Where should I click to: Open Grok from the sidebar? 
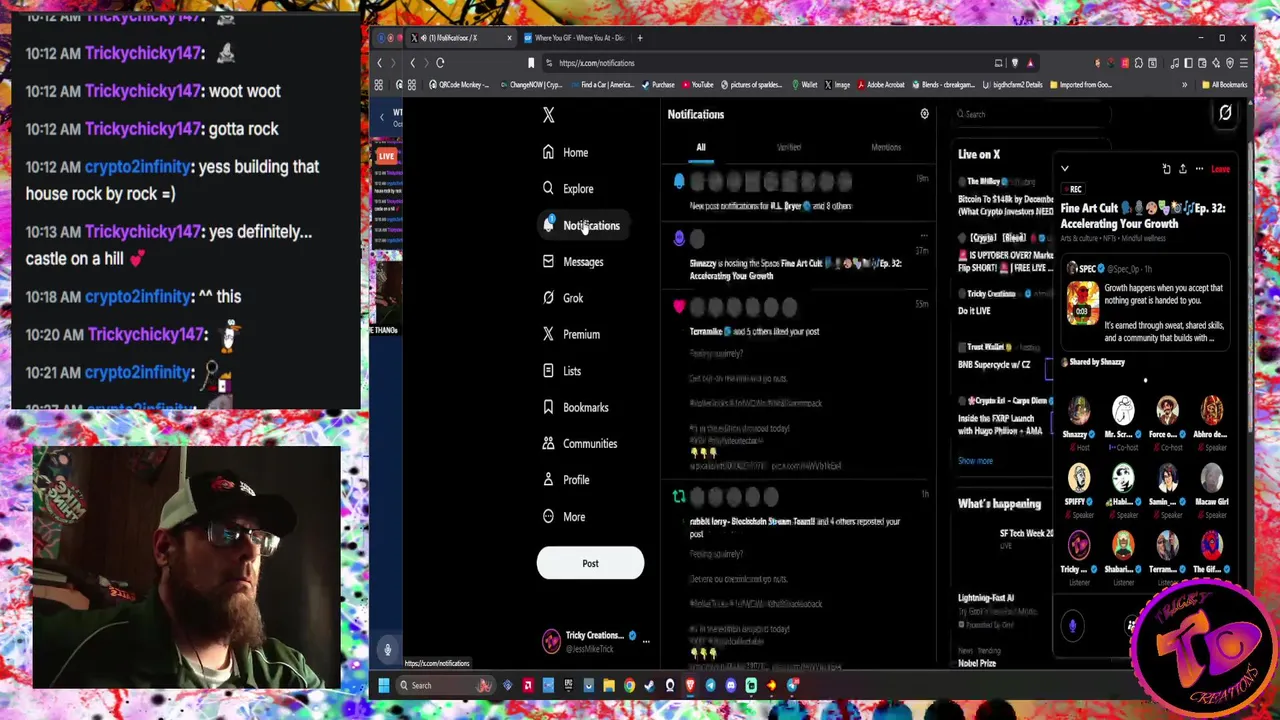click(x=563, y=298)
